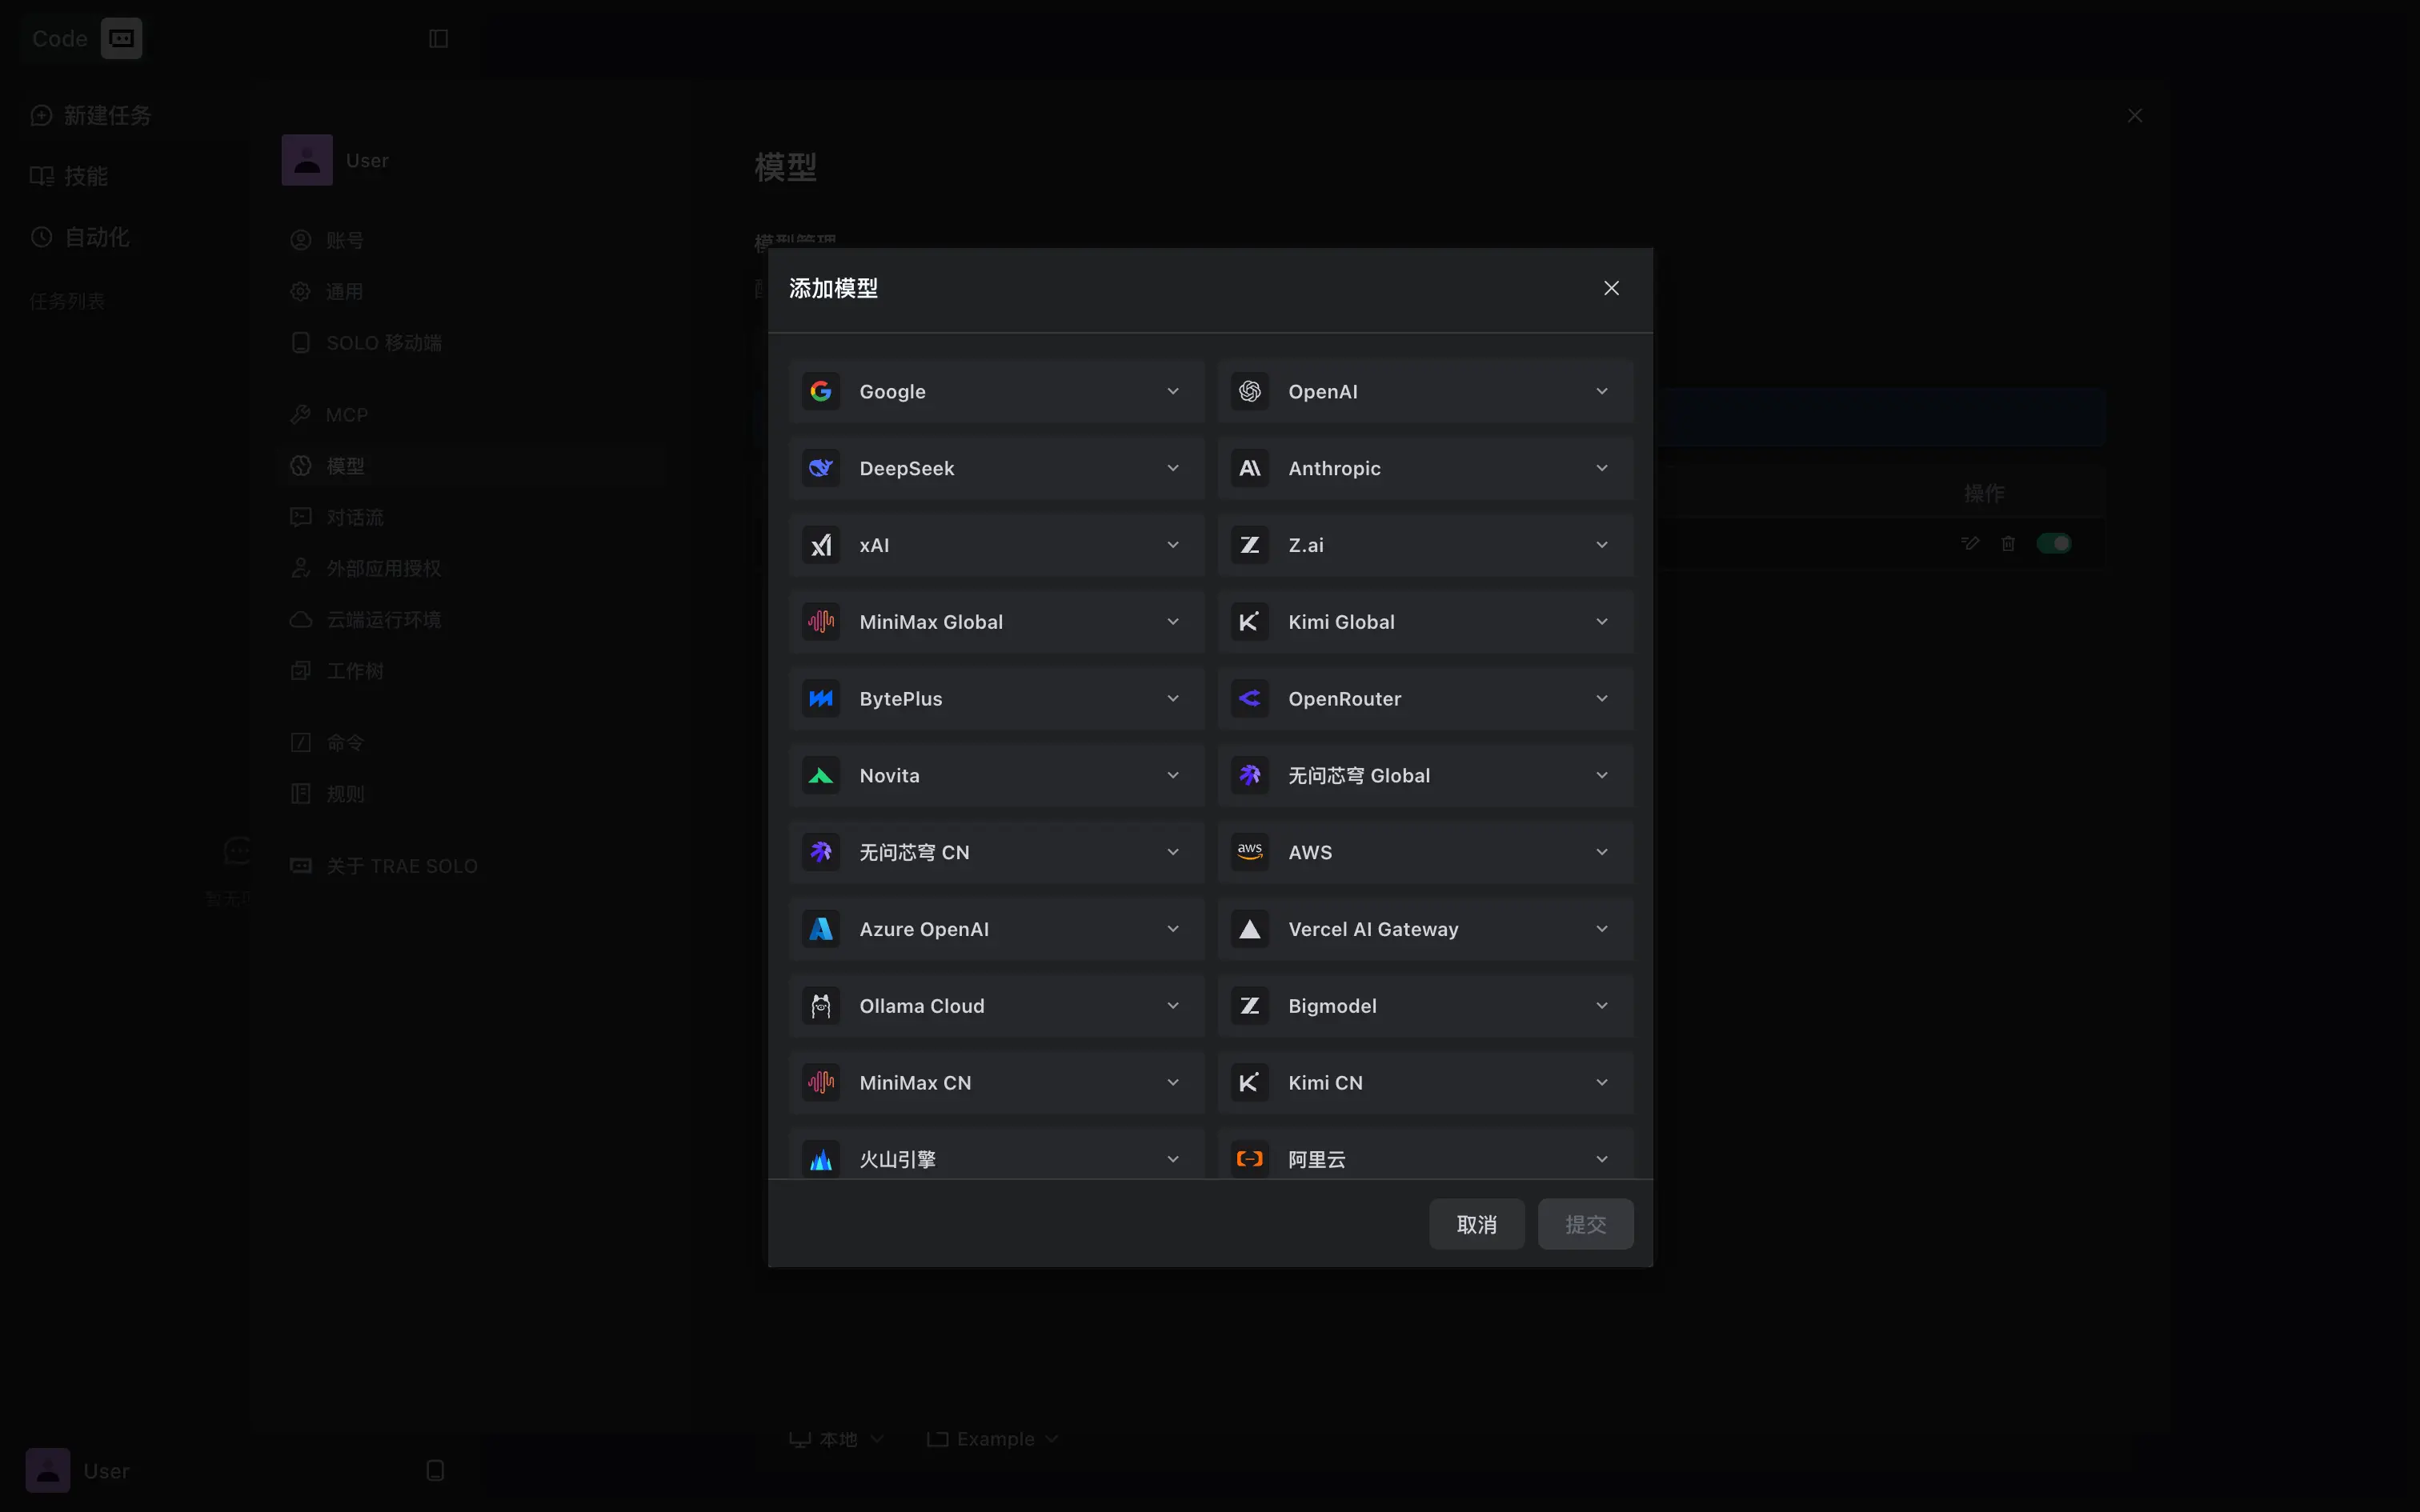
Task: Close the settings page with the top-right X
Action: pos(2135,116)
